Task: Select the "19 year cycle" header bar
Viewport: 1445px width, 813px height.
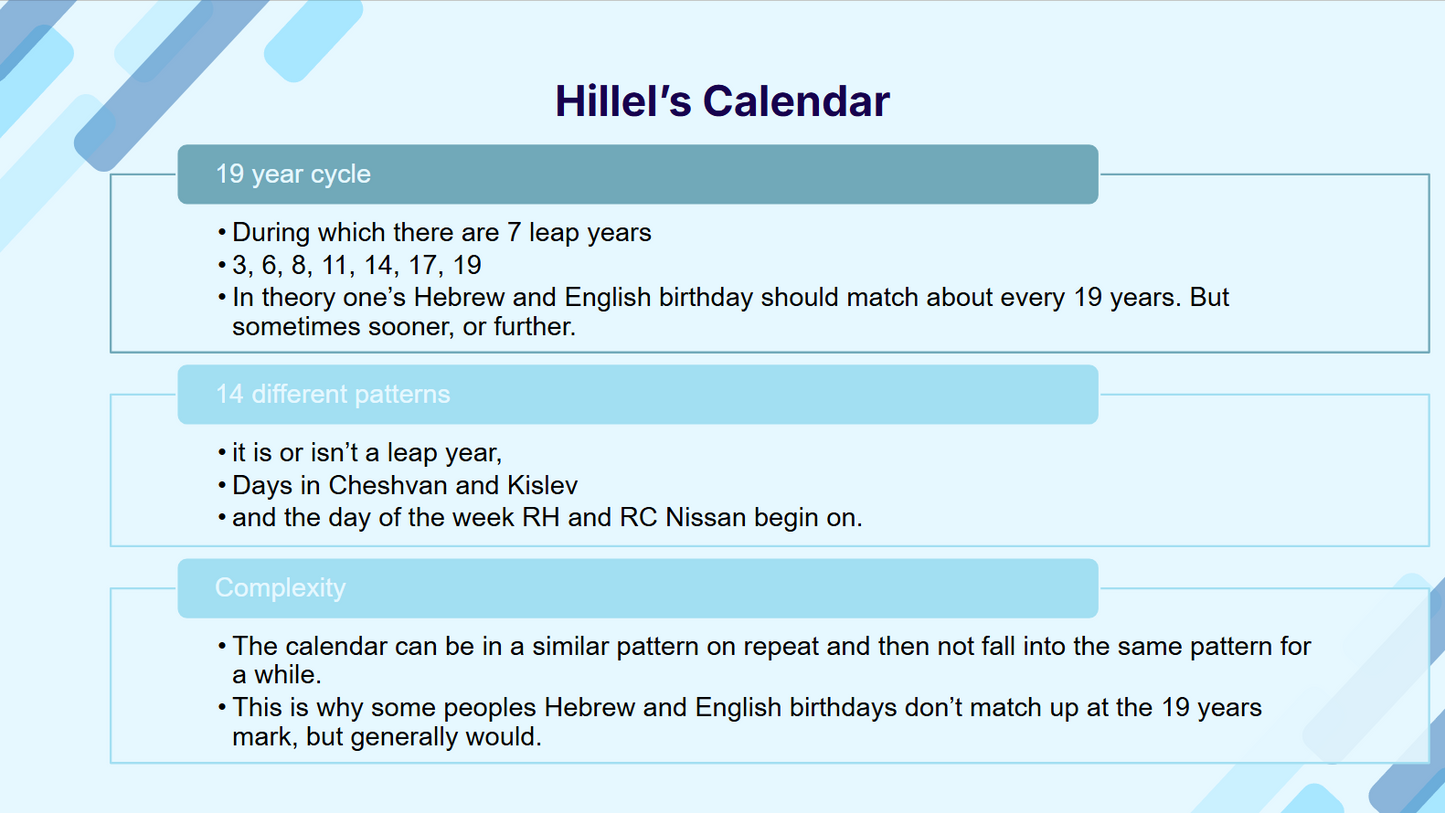Action: [637, 174]
